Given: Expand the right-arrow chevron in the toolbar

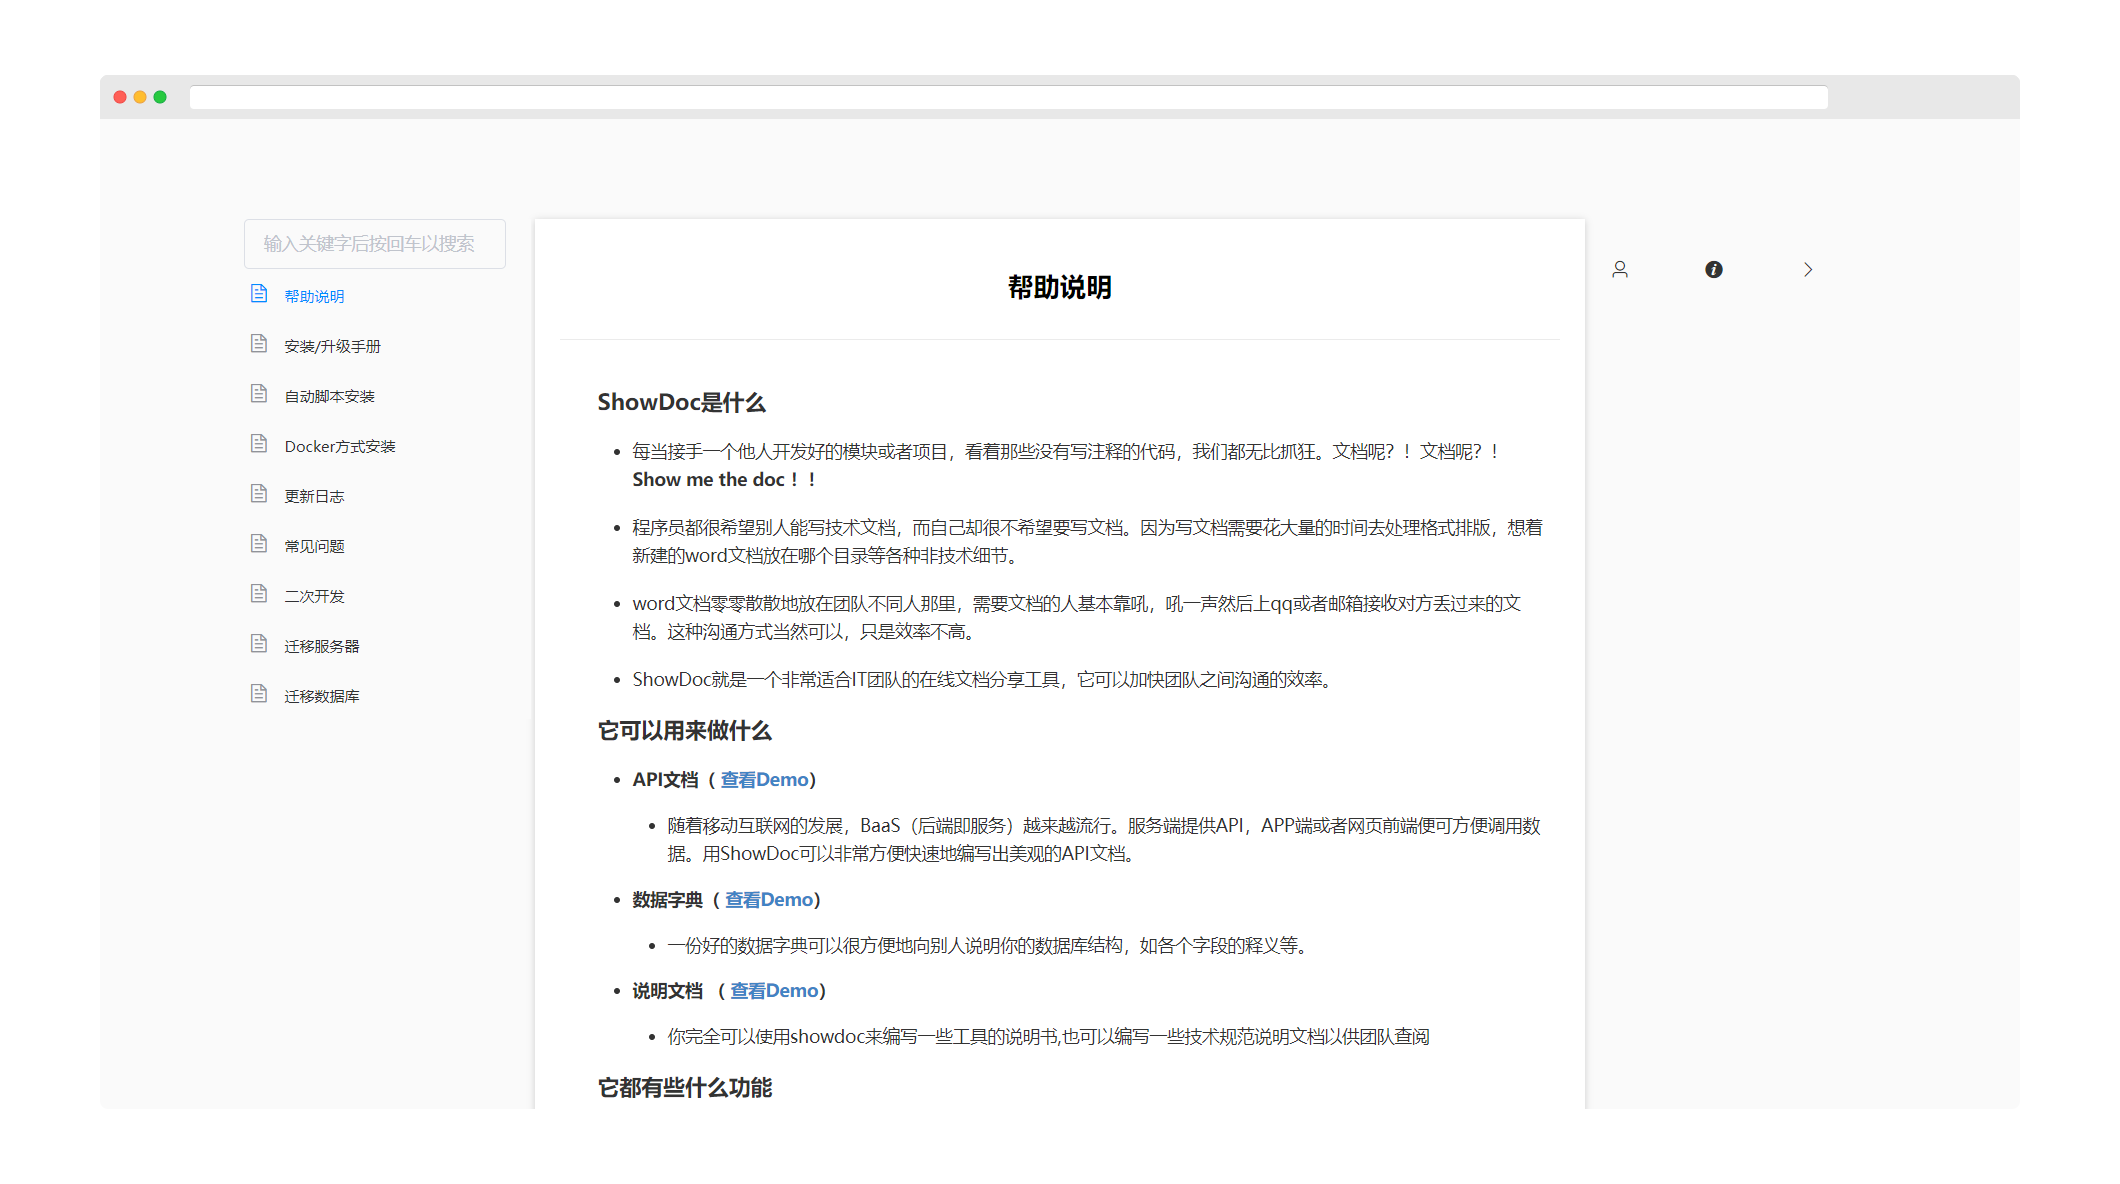Looking at the screenshot, I should [1808, 269].
